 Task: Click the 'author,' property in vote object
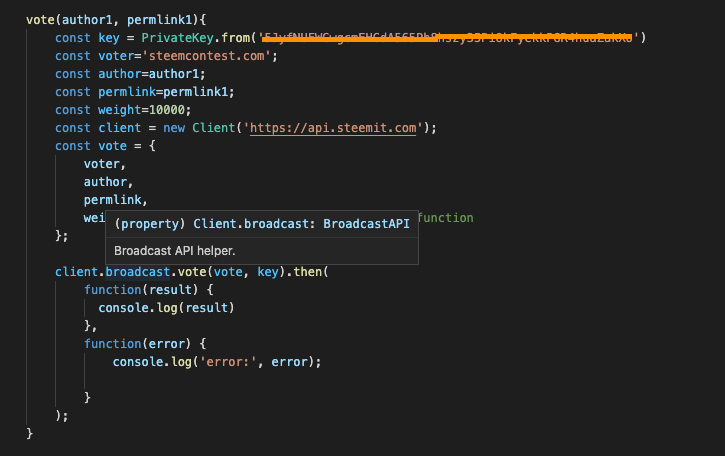click(x=108, y=182)
